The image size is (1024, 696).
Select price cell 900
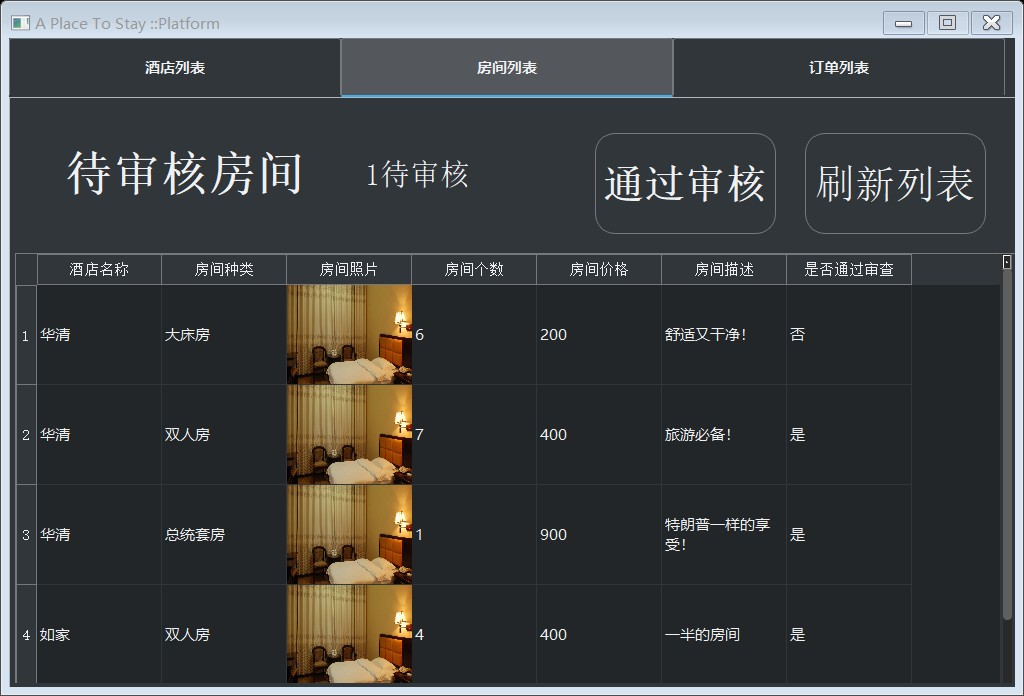599,535
